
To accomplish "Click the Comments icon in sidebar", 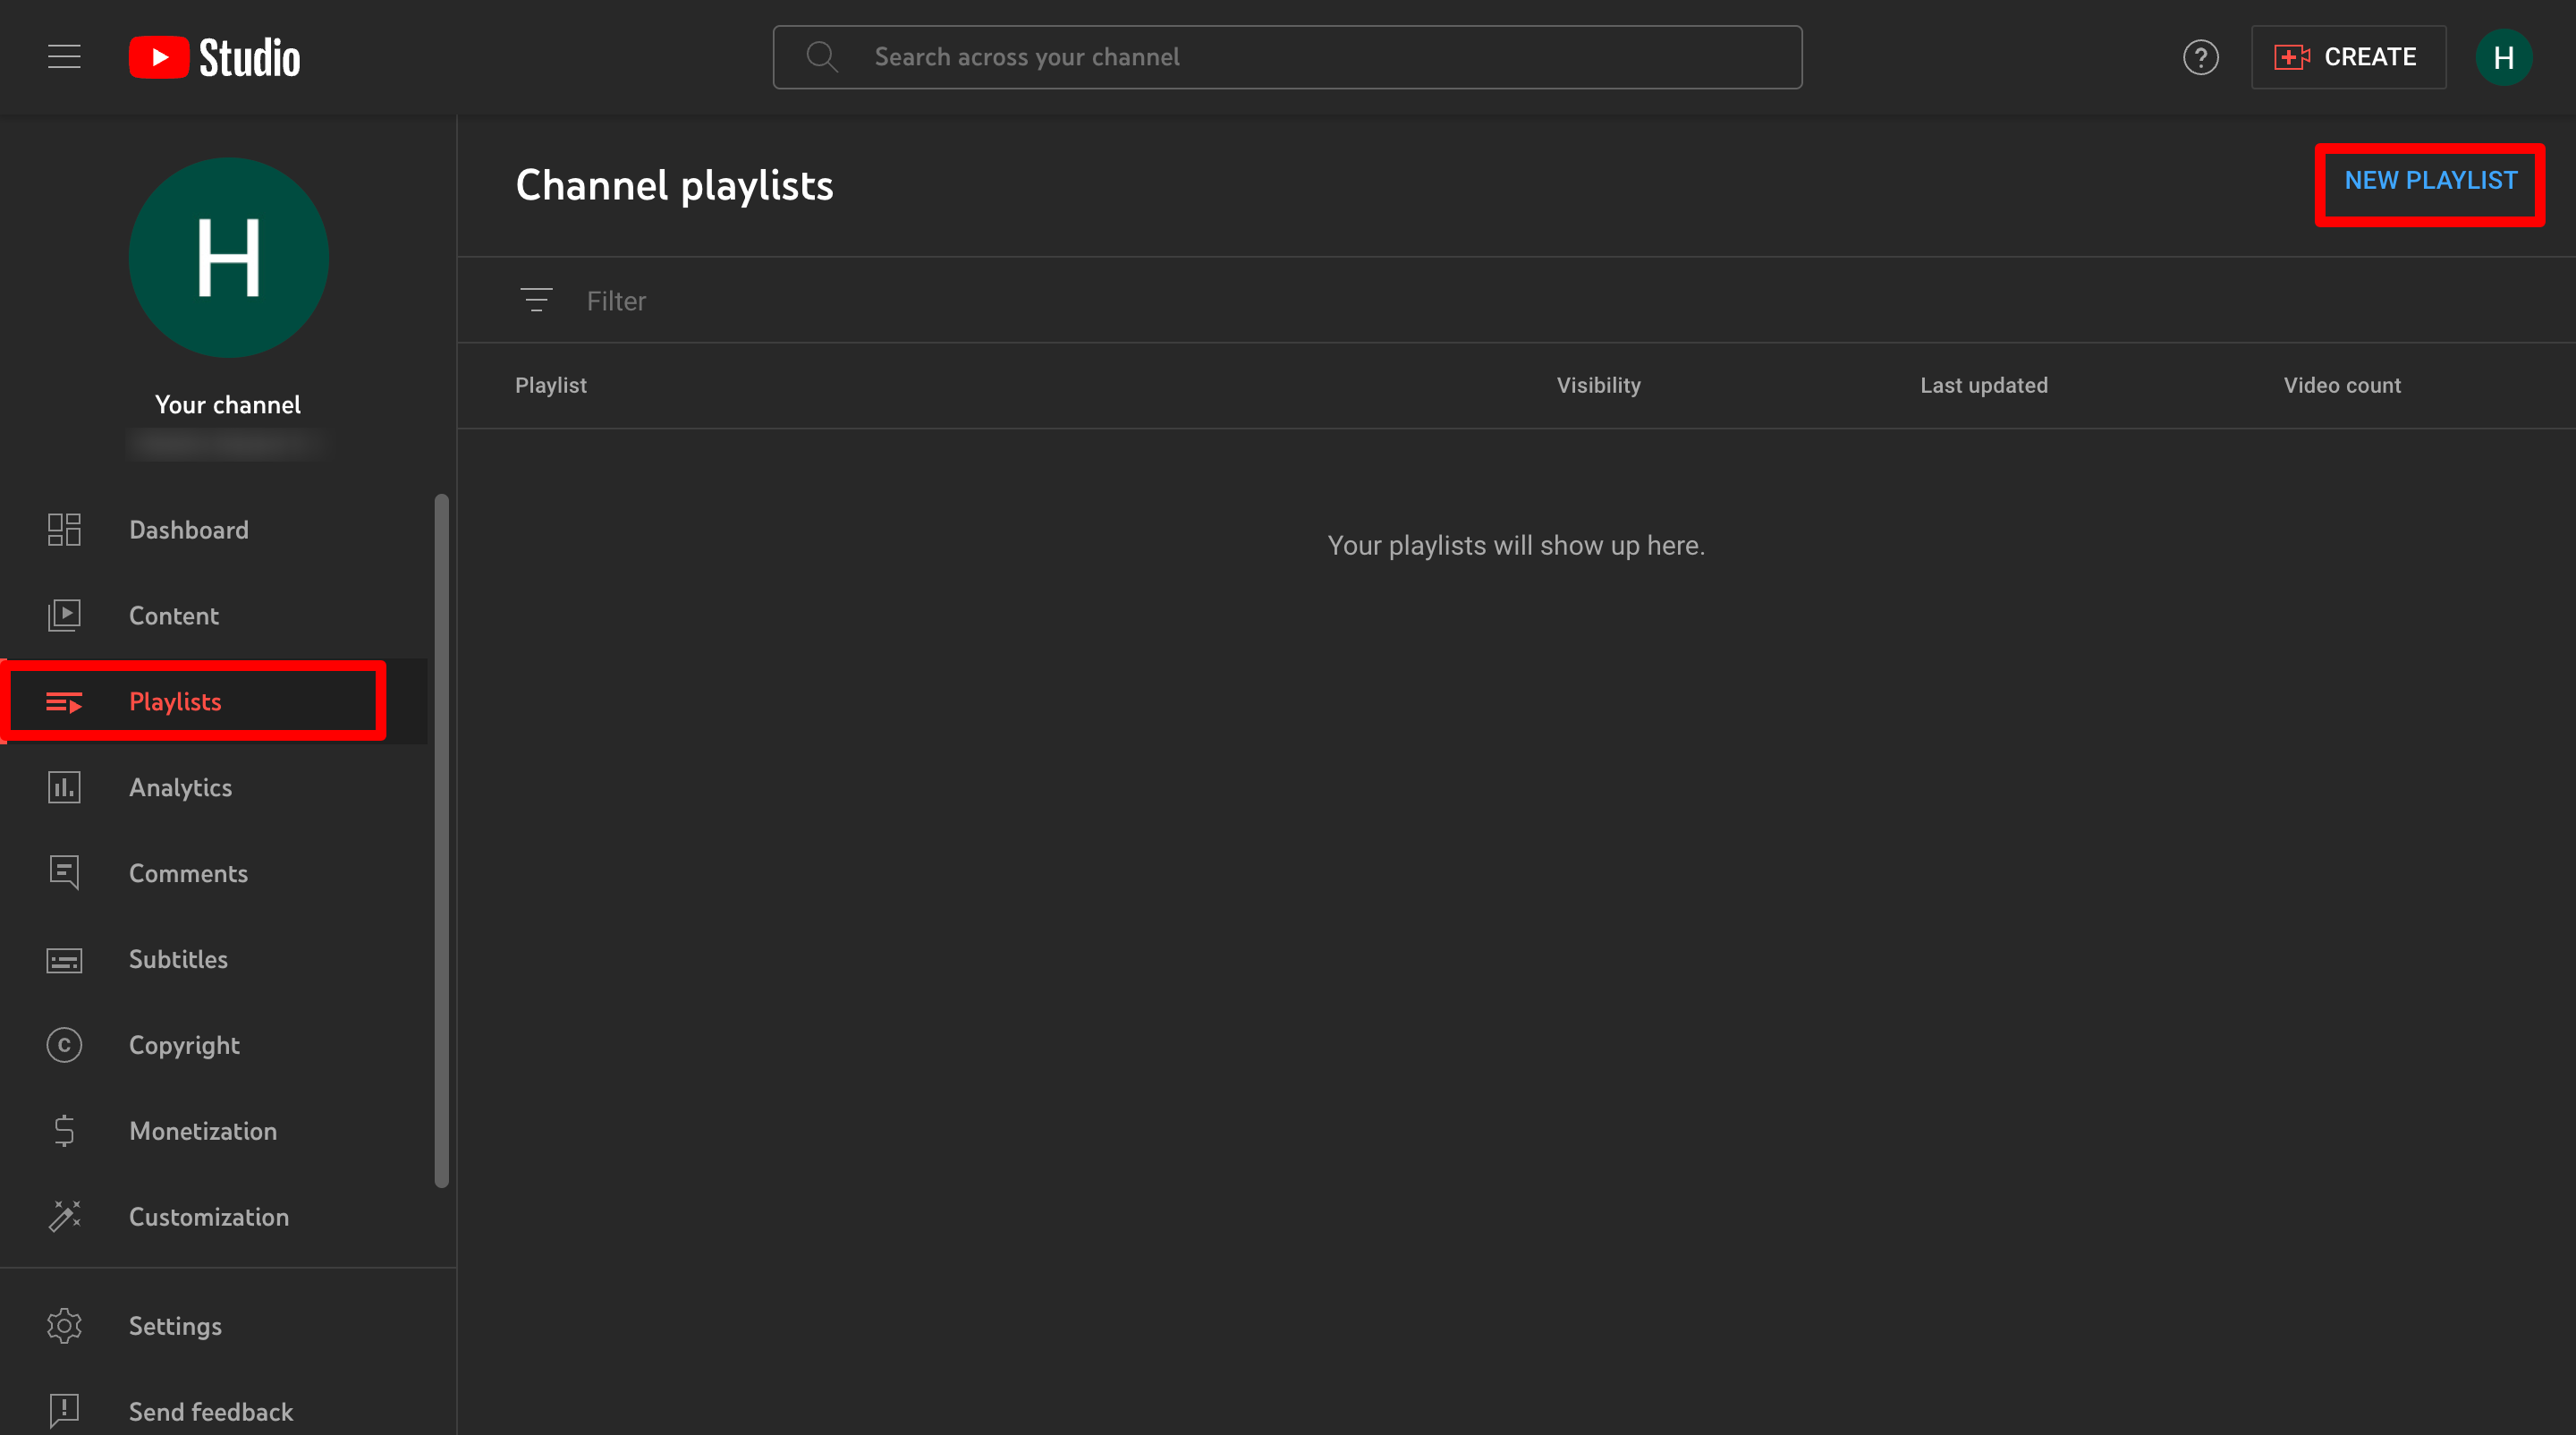I will click(64, 873).
